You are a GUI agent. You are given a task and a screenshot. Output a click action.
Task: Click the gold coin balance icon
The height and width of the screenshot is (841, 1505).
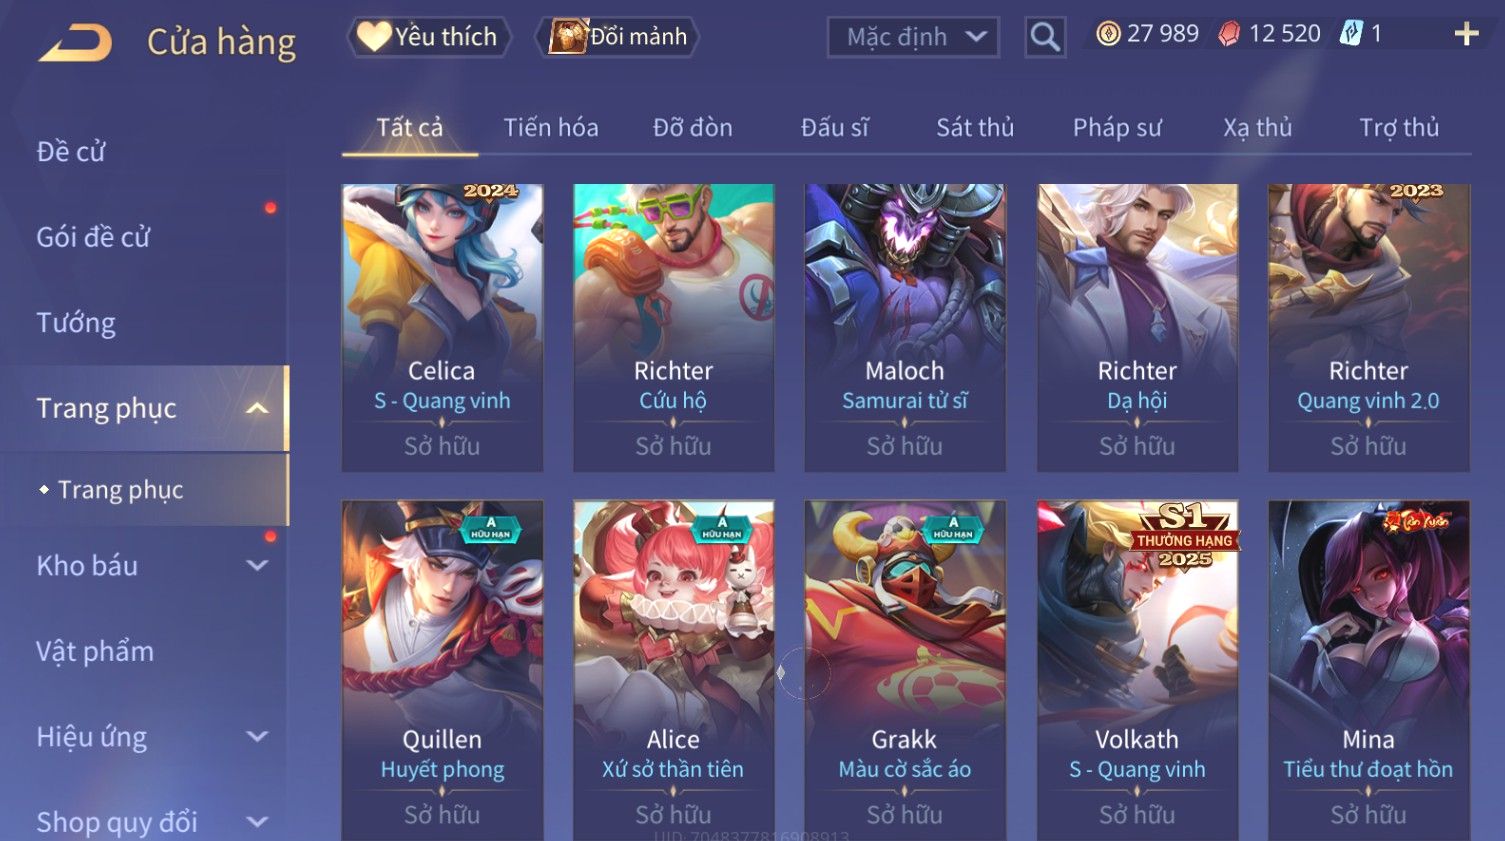point(1108,34)
